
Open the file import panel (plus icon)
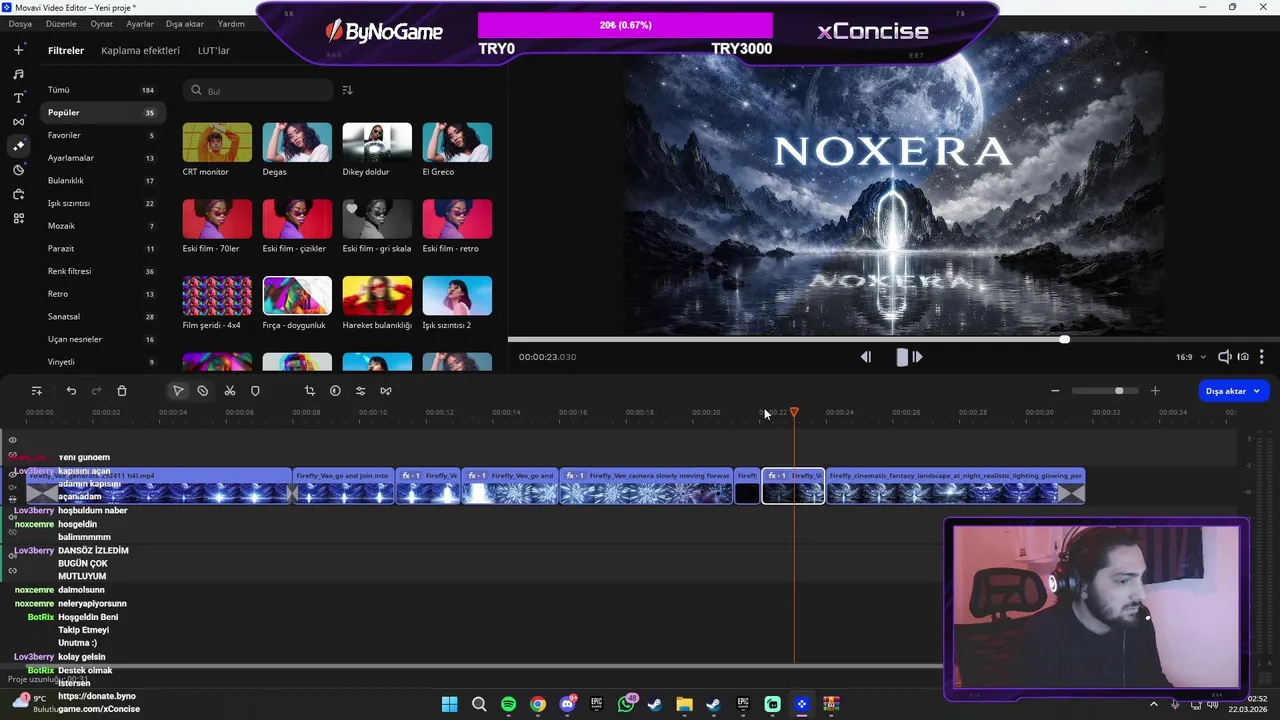pos(19,50)
